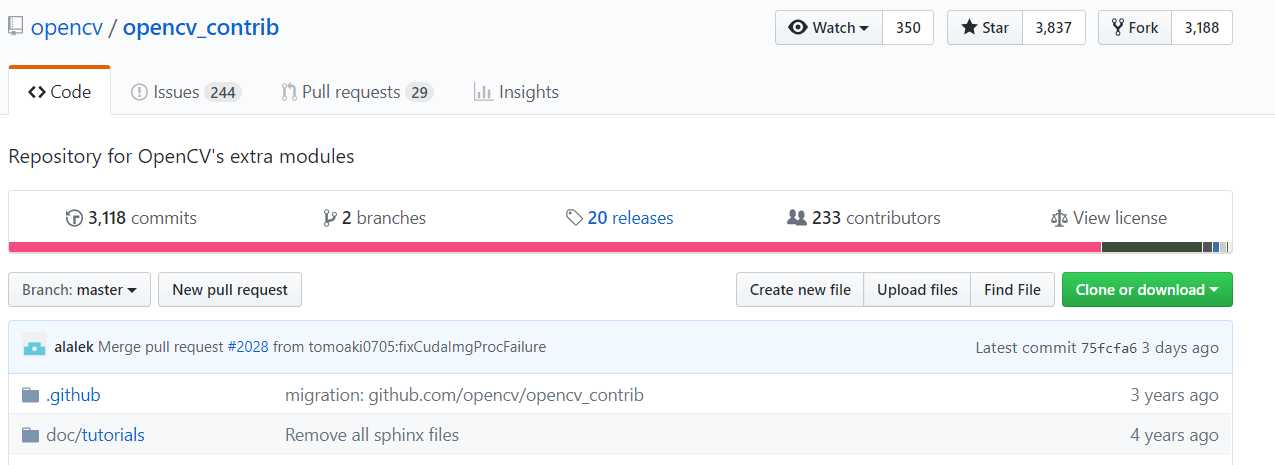Click alalek's avatar thumbnail
The image size is (1275, 465).
point(34,347)
